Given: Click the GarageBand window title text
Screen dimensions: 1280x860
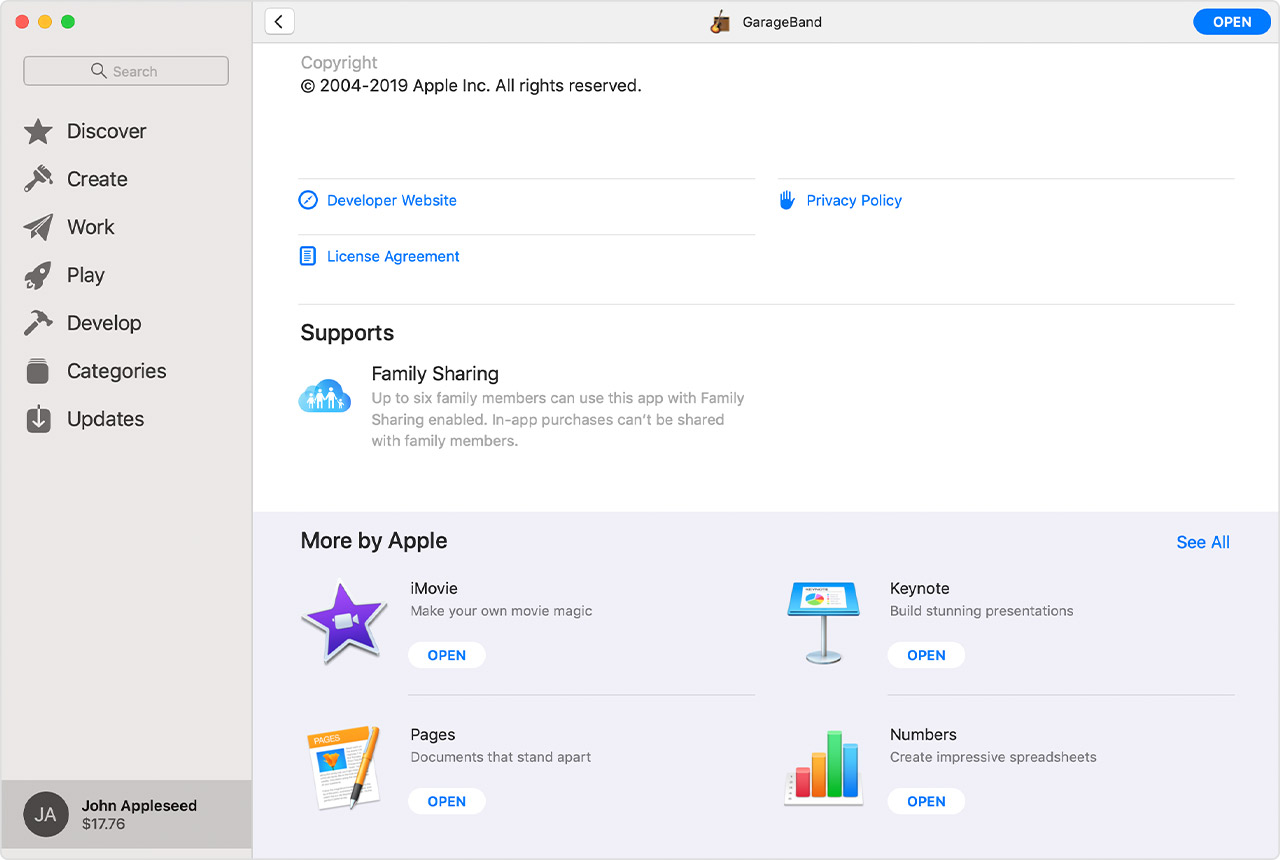Looking at the screenshot, I should 782,22.
